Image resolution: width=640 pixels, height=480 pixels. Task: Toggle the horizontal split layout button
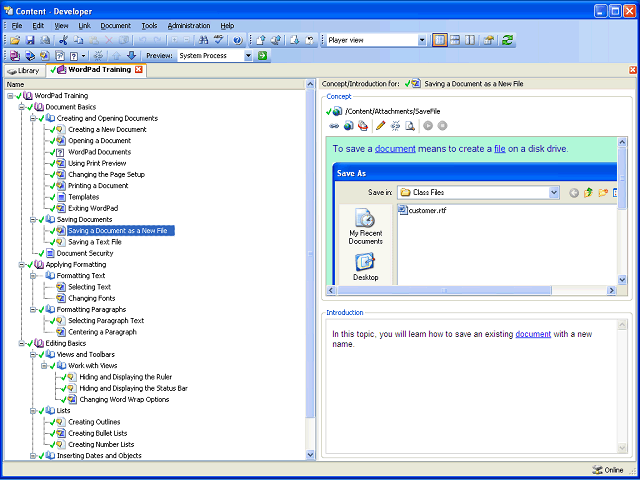pos(455,40)
